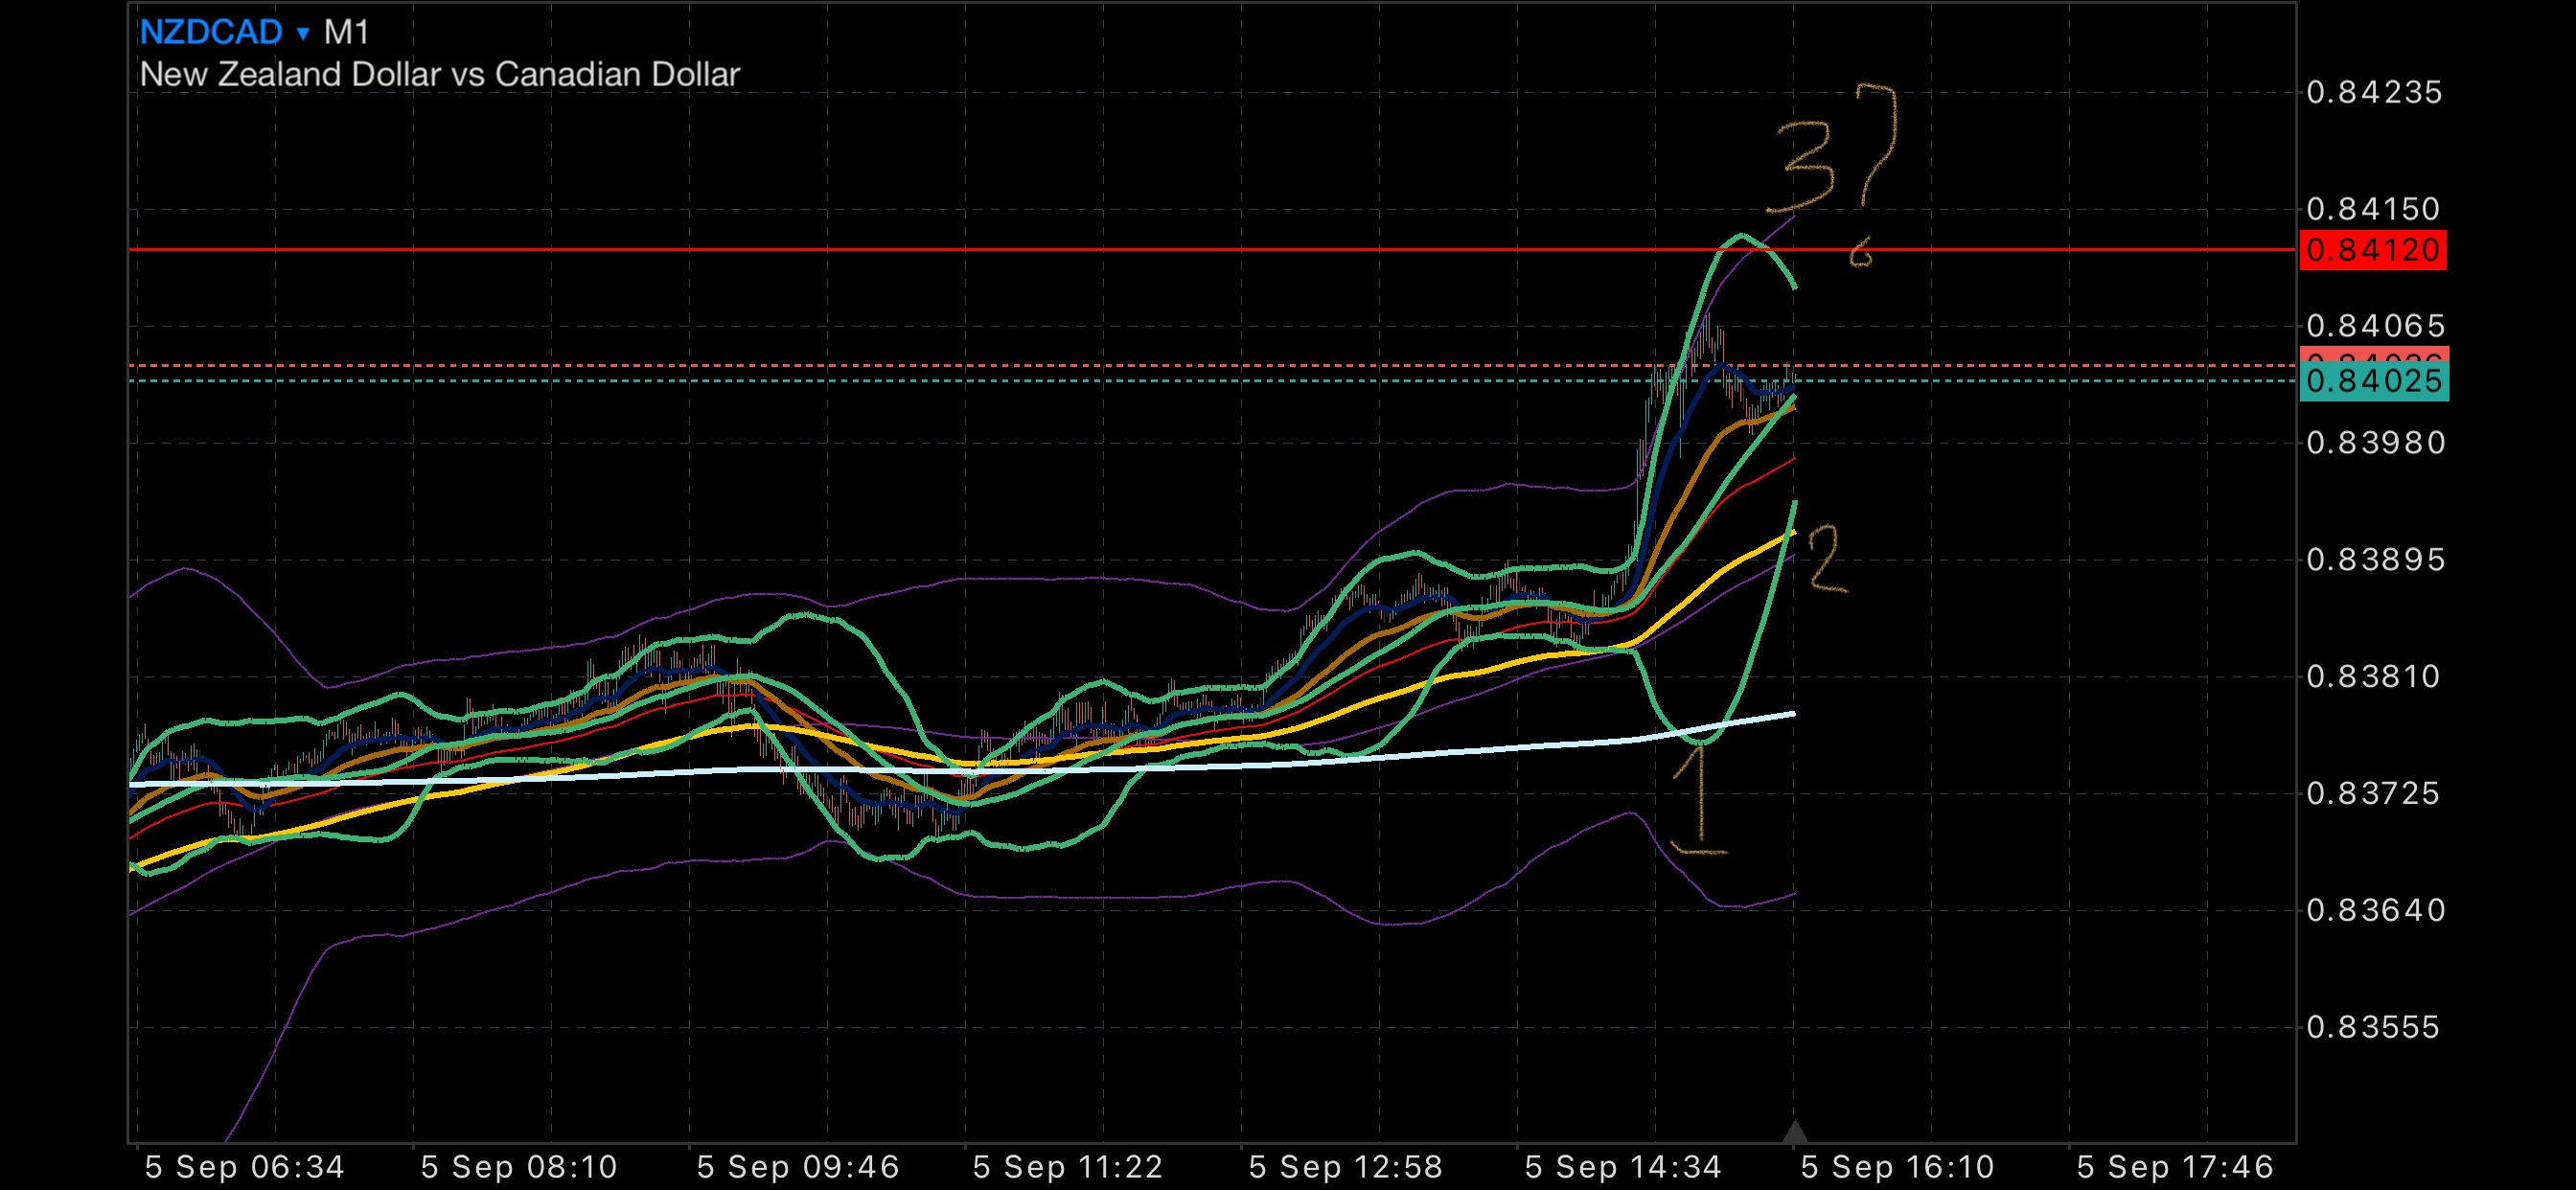
Task: Click the "5 Sep 16:10" time axis label
Action: coord(1897,1167)
